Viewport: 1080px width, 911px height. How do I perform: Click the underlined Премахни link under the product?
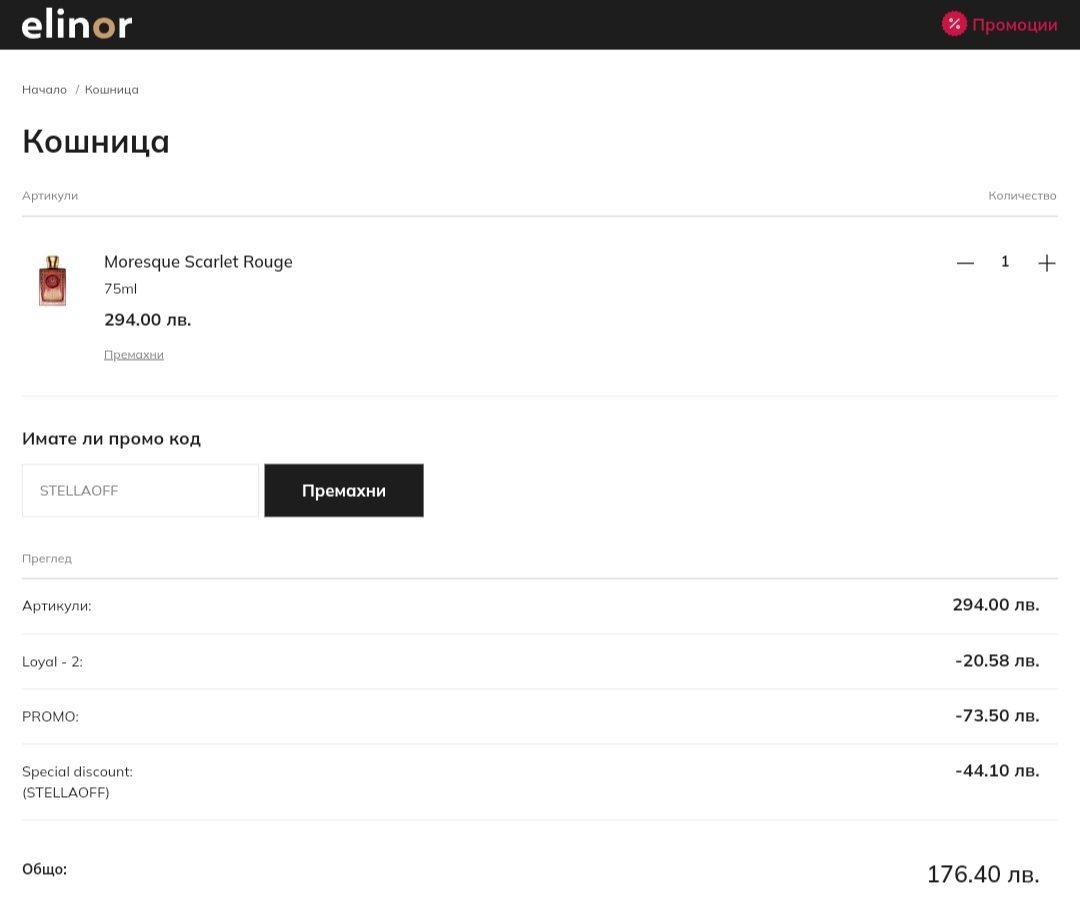134,355
